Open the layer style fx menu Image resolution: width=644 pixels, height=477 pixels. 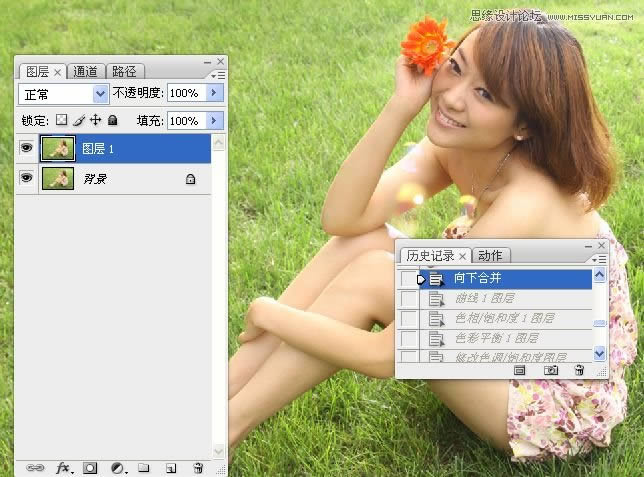point(63,467)
